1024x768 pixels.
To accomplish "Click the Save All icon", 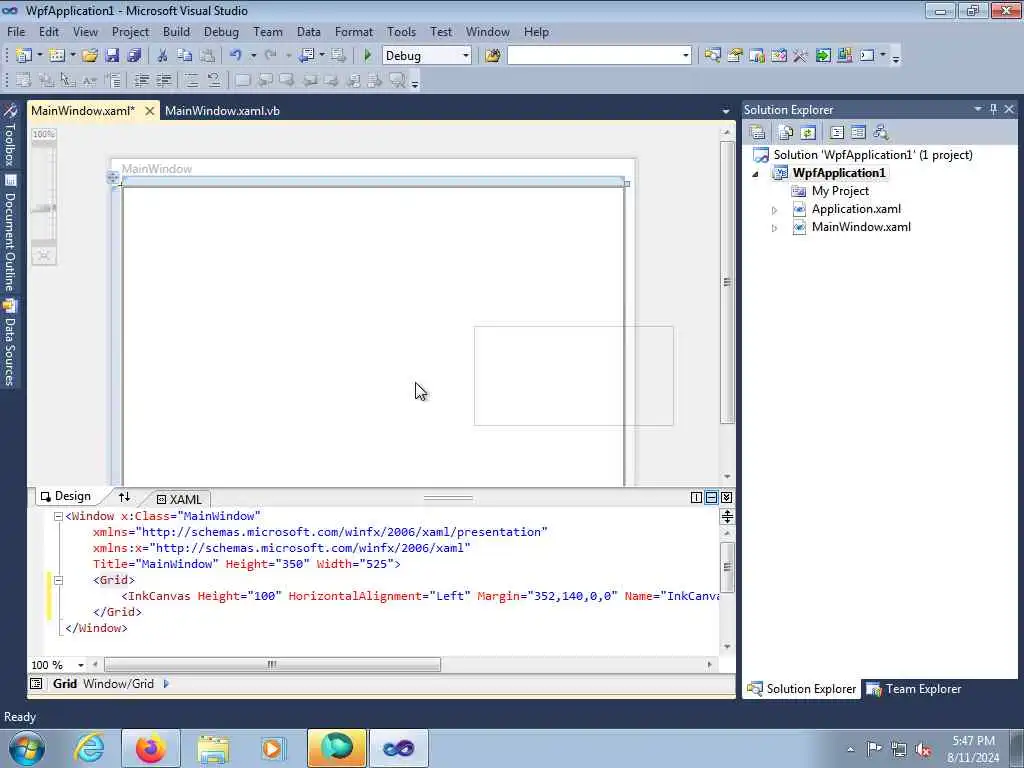I will tap(134, 56).
